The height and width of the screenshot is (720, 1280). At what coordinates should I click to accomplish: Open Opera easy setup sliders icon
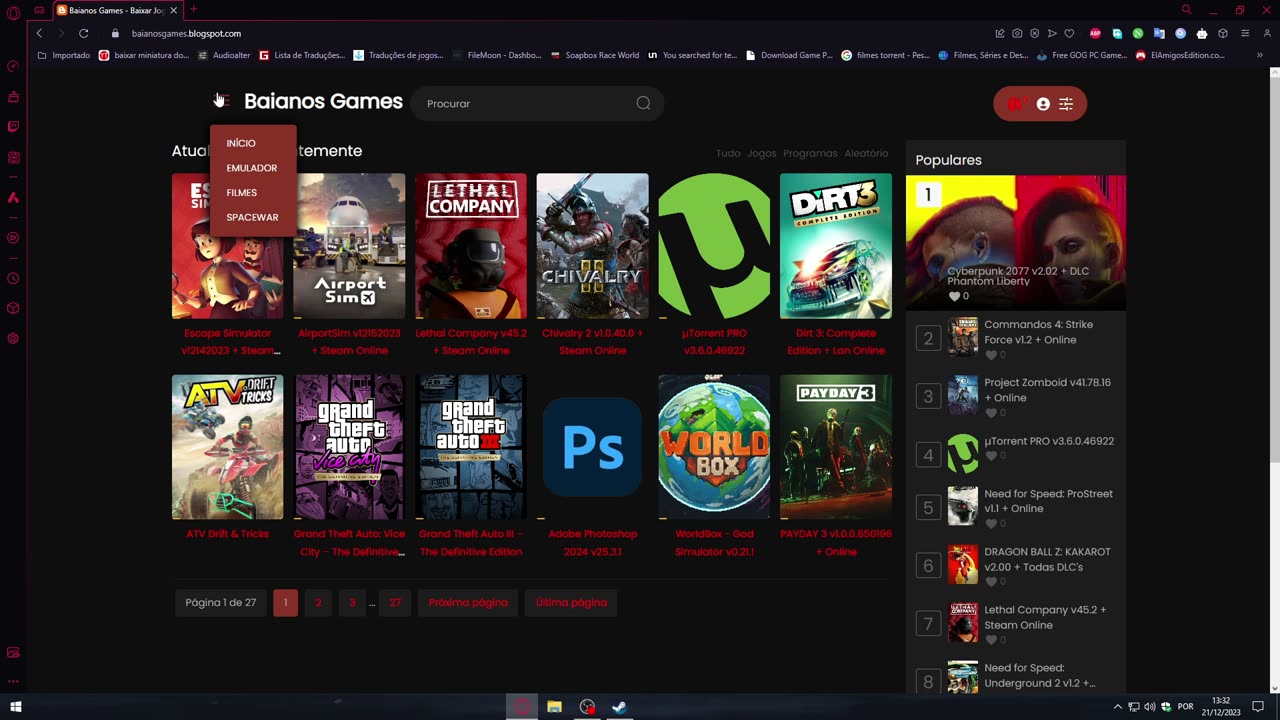tap(1245, 33)
